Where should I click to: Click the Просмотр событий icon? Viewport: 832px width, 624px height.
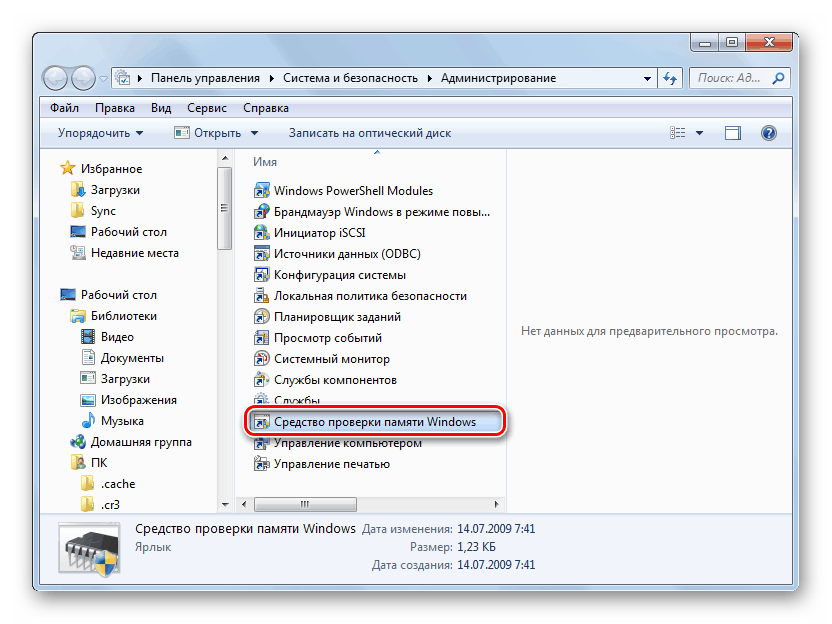click(x=261, y=337)
